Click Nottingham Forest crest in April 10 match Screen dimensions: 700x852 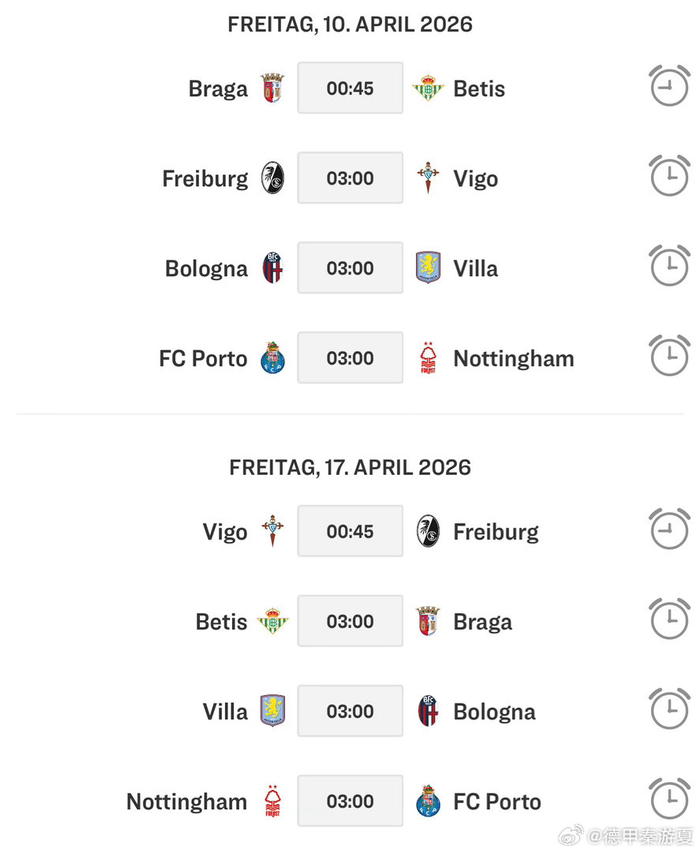point(428,358)
